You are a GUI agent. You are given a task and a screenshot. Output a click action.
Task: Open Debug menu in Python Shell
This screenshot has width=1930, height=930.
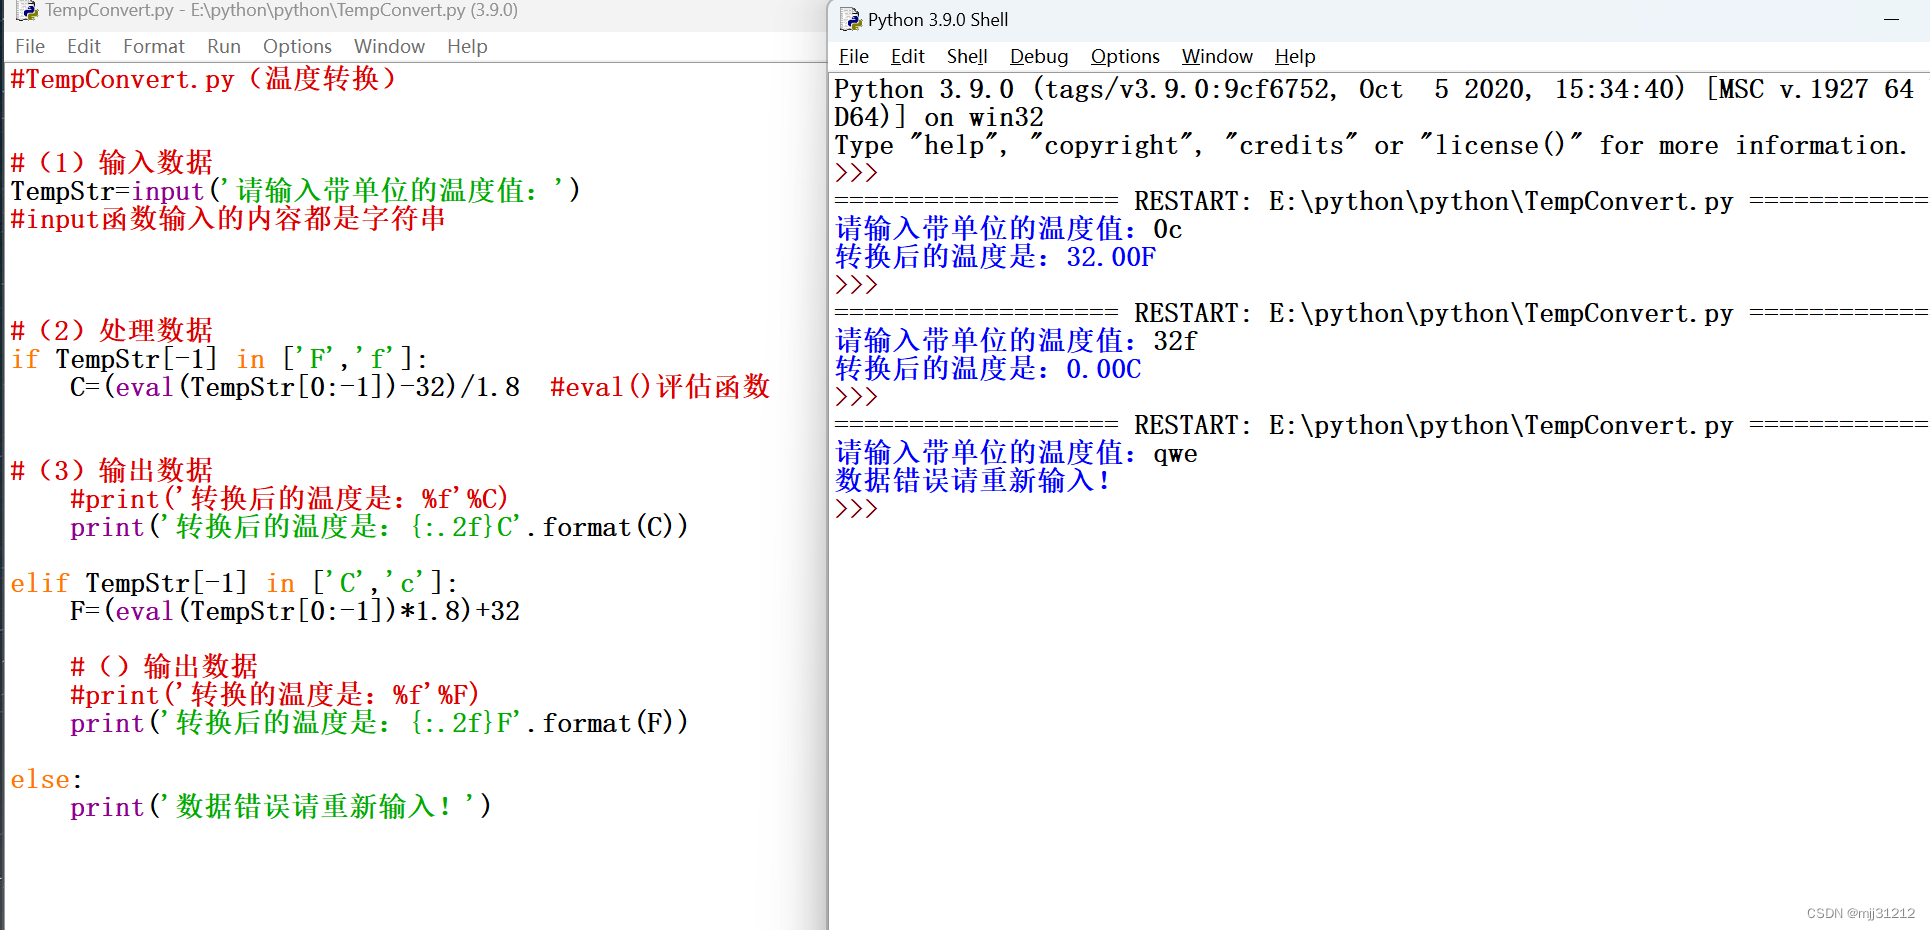pos(1039,57)
